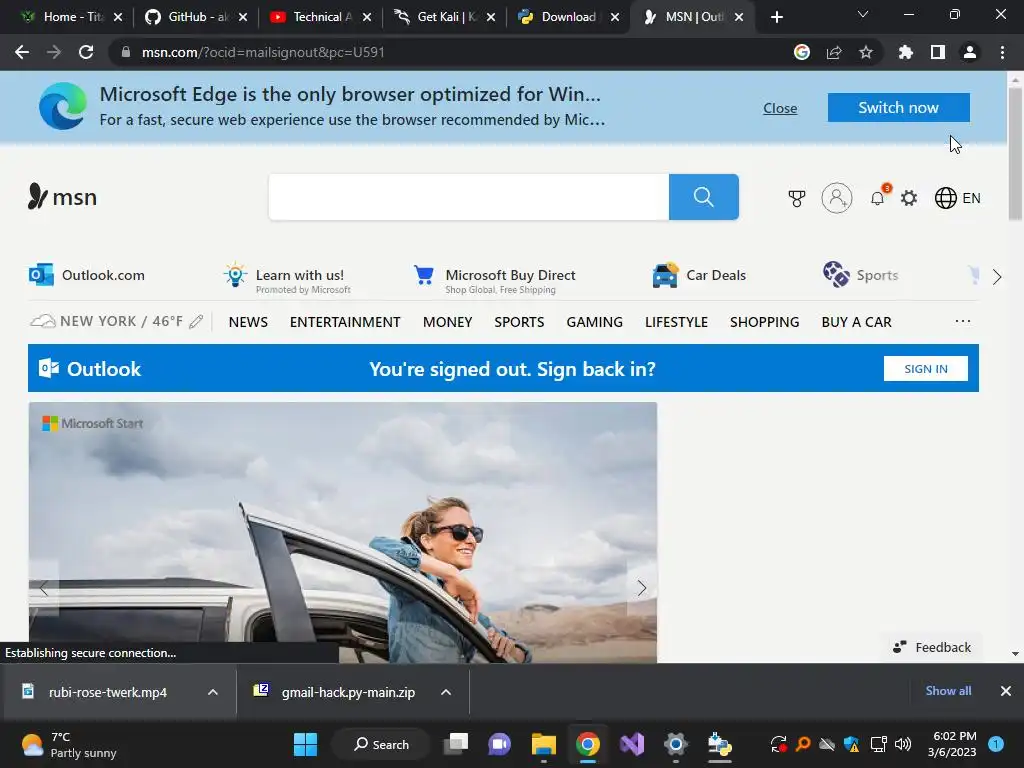The width and height of the screenshot is (1024, 768).
Task: Click the MSN account sign-in avatar
Action: (837, 198)
